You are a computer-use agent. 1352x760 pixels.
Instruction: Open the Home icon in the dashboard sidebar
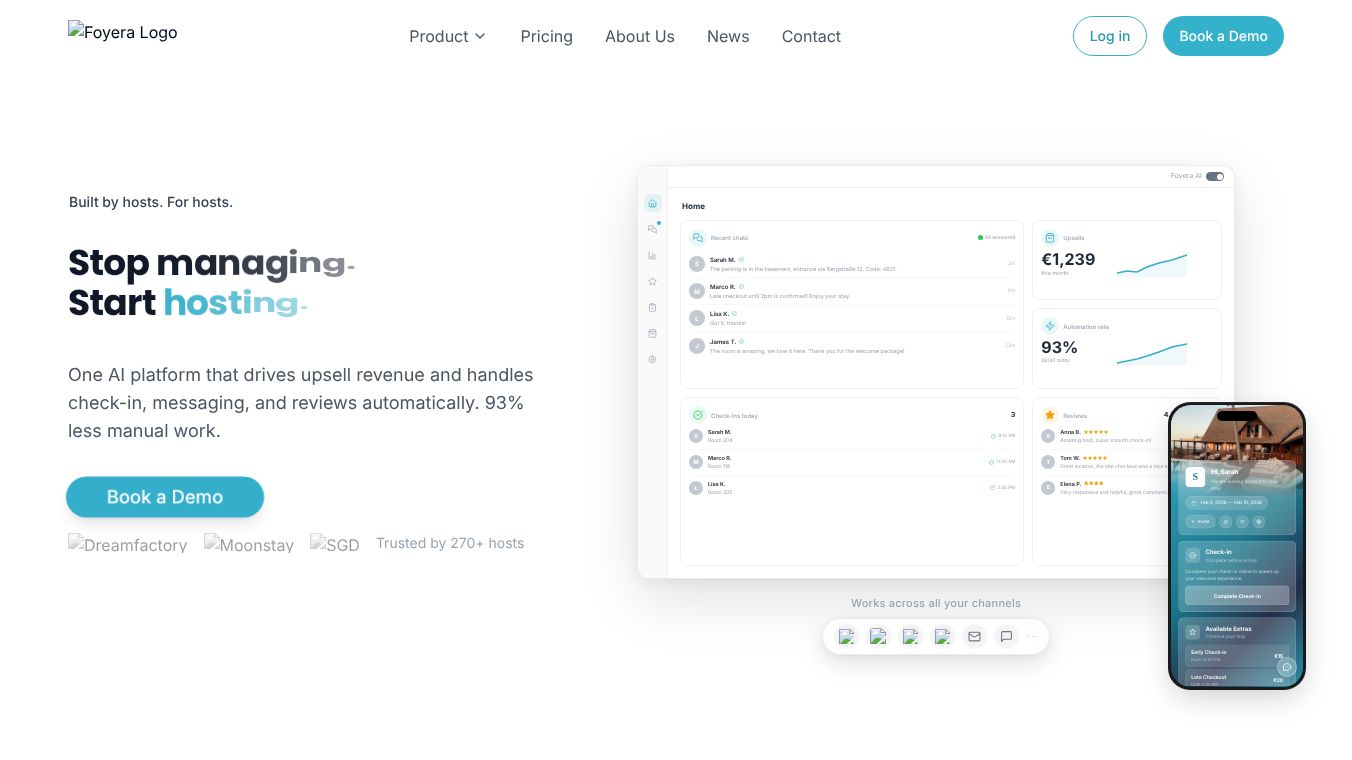(653, 203)
